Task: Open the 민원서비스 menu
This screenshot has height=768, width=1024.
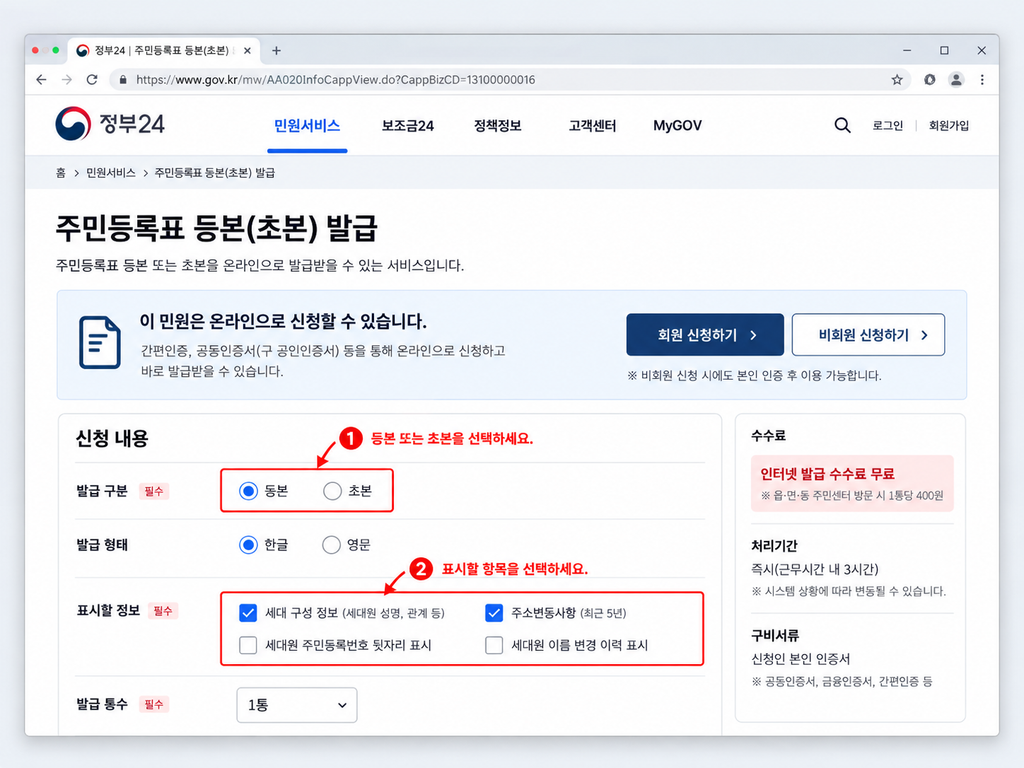Action: (x=307, y=125)
